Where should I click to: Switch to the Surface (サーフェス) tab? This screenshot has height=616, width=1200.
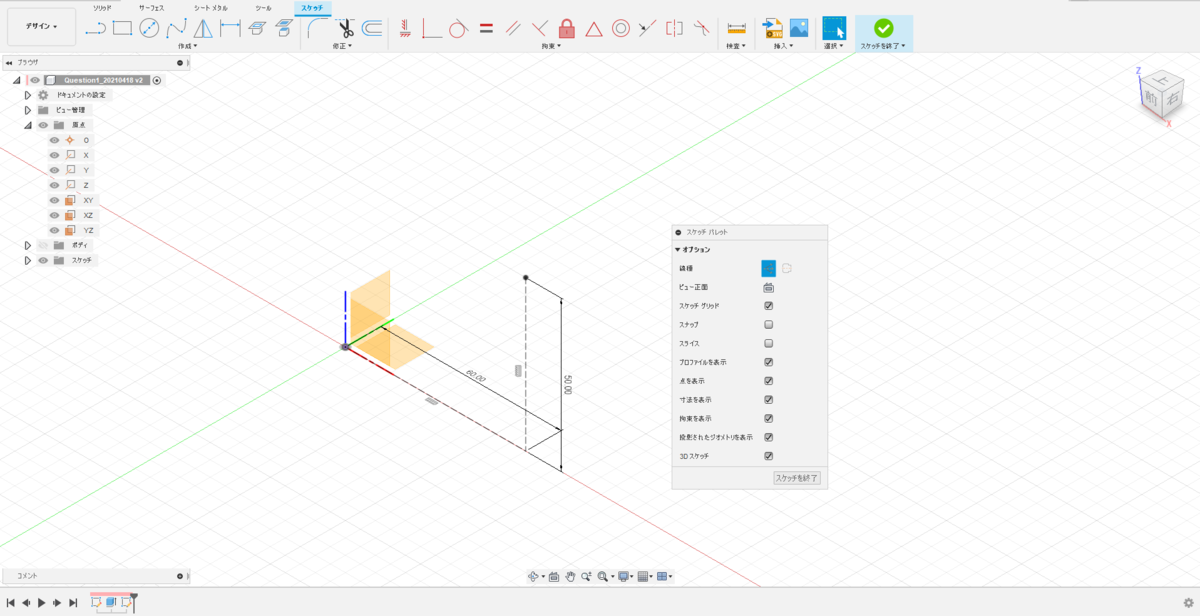[x=152, y=7]
